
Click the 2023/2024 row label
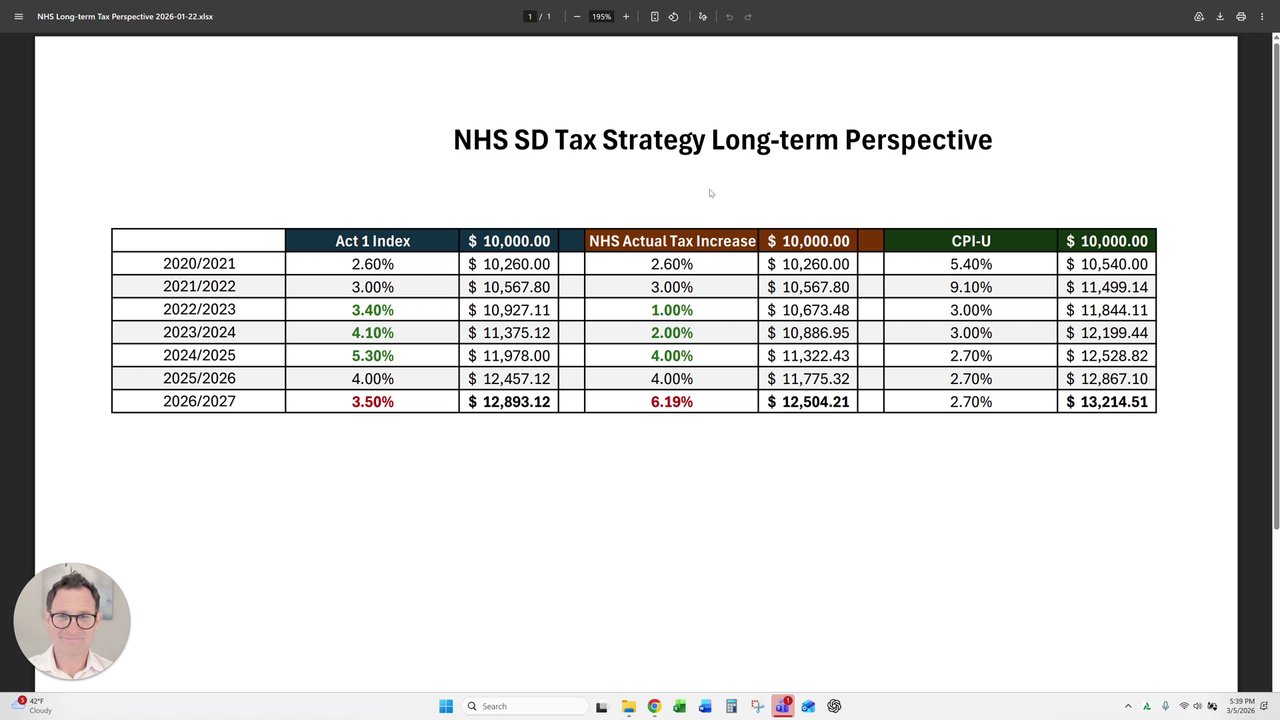[199, 332]
